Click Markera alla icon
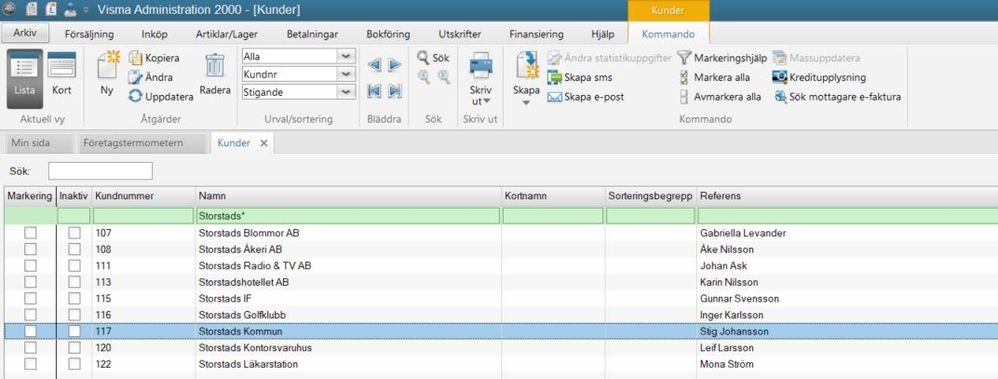This screenshot has height=379, width=998. [x=684, y=78]
